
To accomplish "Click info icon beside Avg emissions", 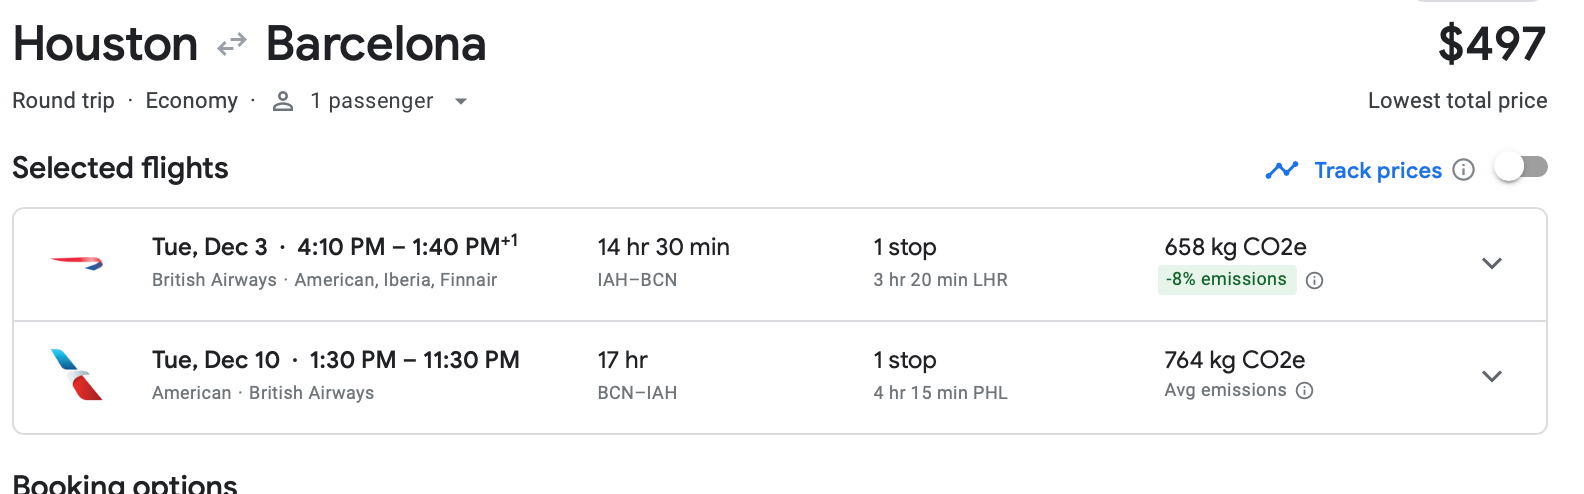I will pos(1304,391).
